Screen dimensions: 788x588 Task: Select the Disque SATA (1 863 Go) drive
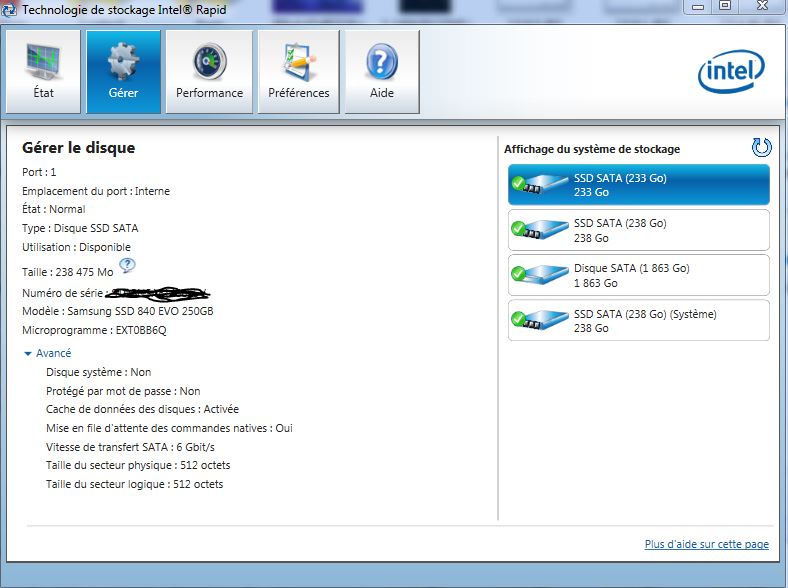click(639, 275)
